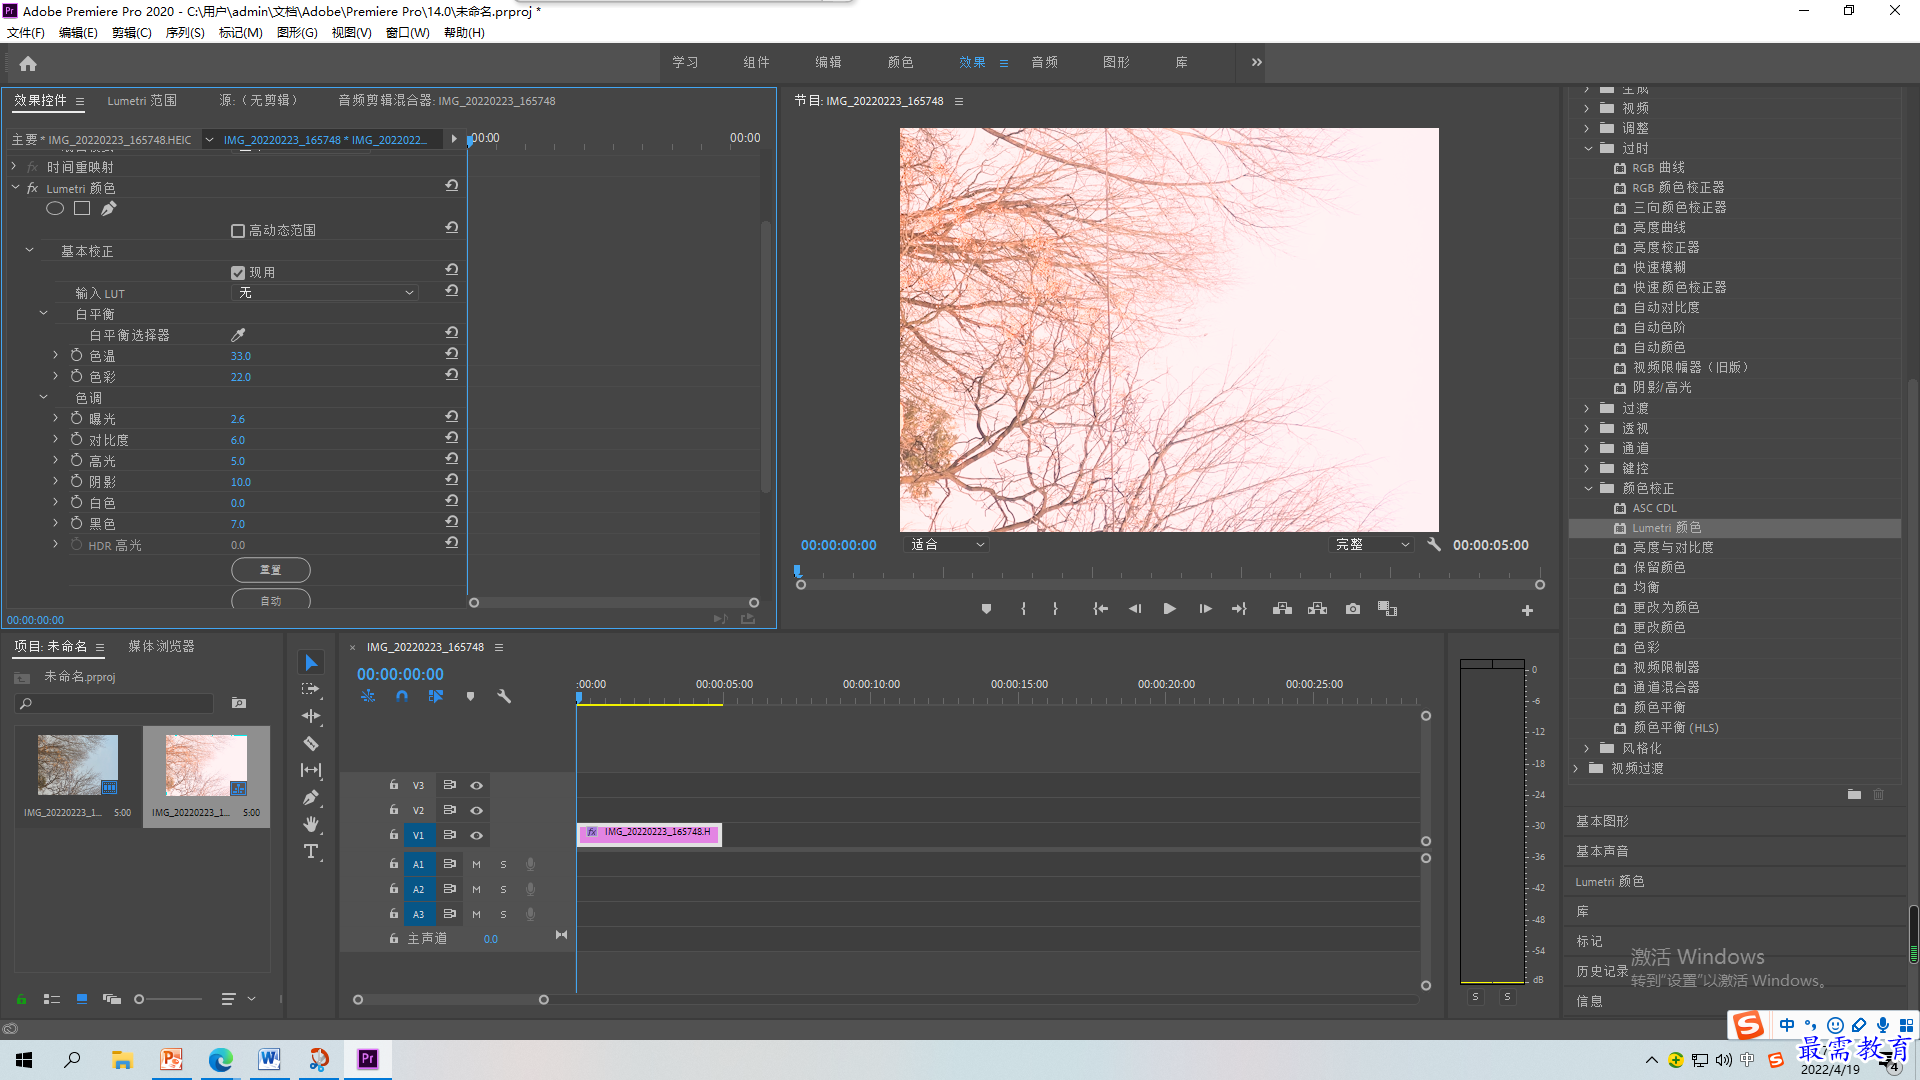This screenshot has width=1920, height=1080.
Task: Click the 对比度 value 6.0
Action: tap(238, 440)
